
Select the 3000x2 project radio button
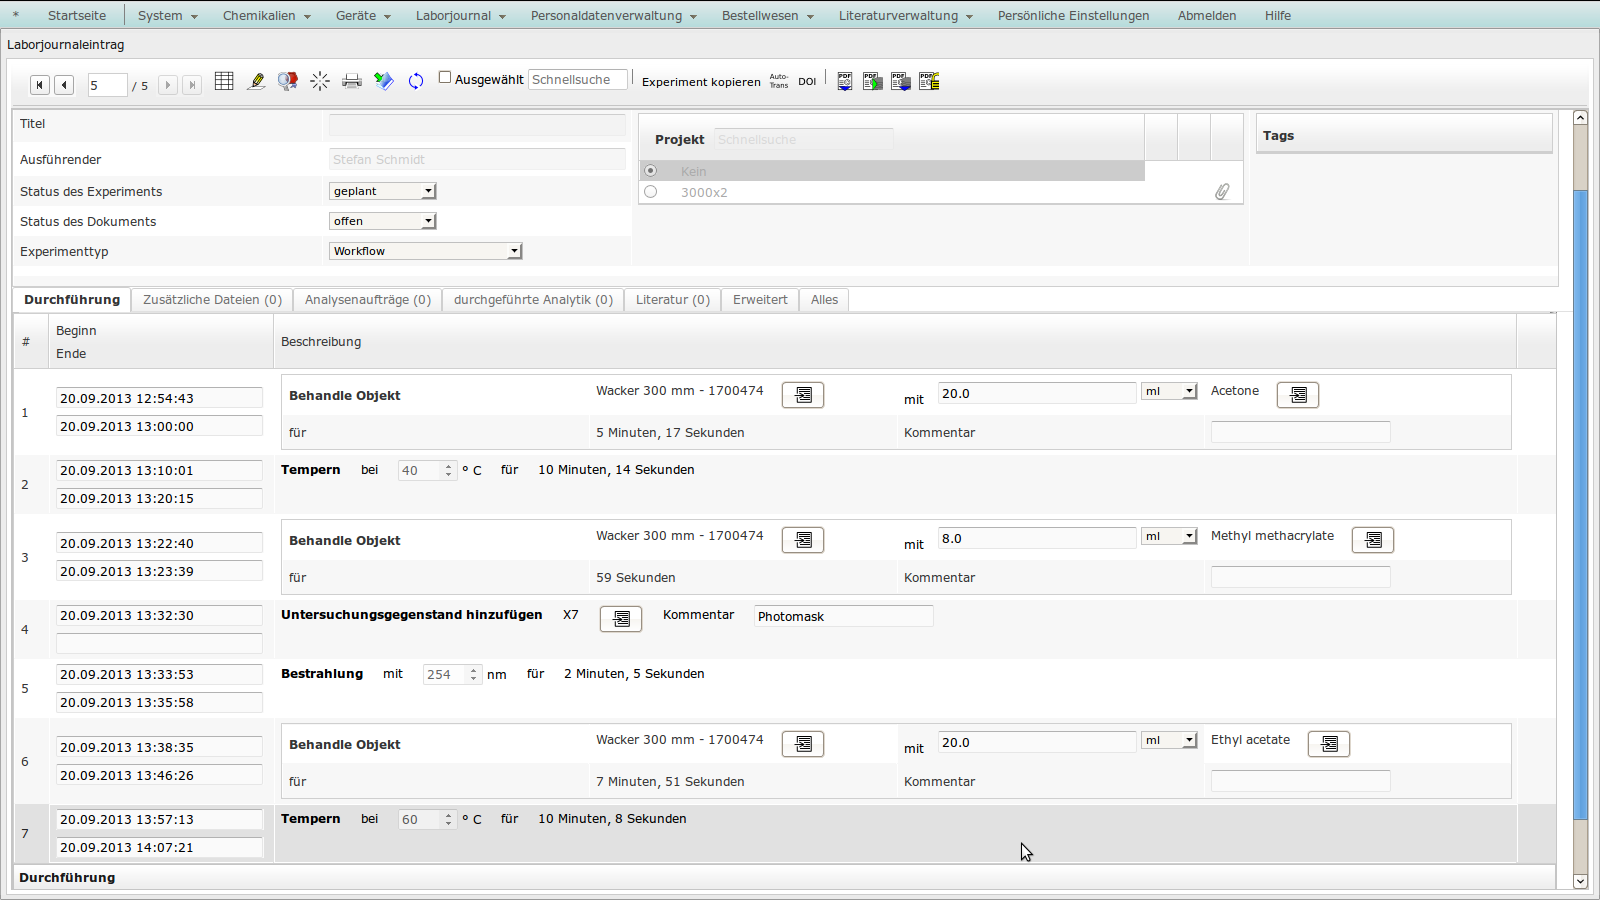tap(651, 192)
